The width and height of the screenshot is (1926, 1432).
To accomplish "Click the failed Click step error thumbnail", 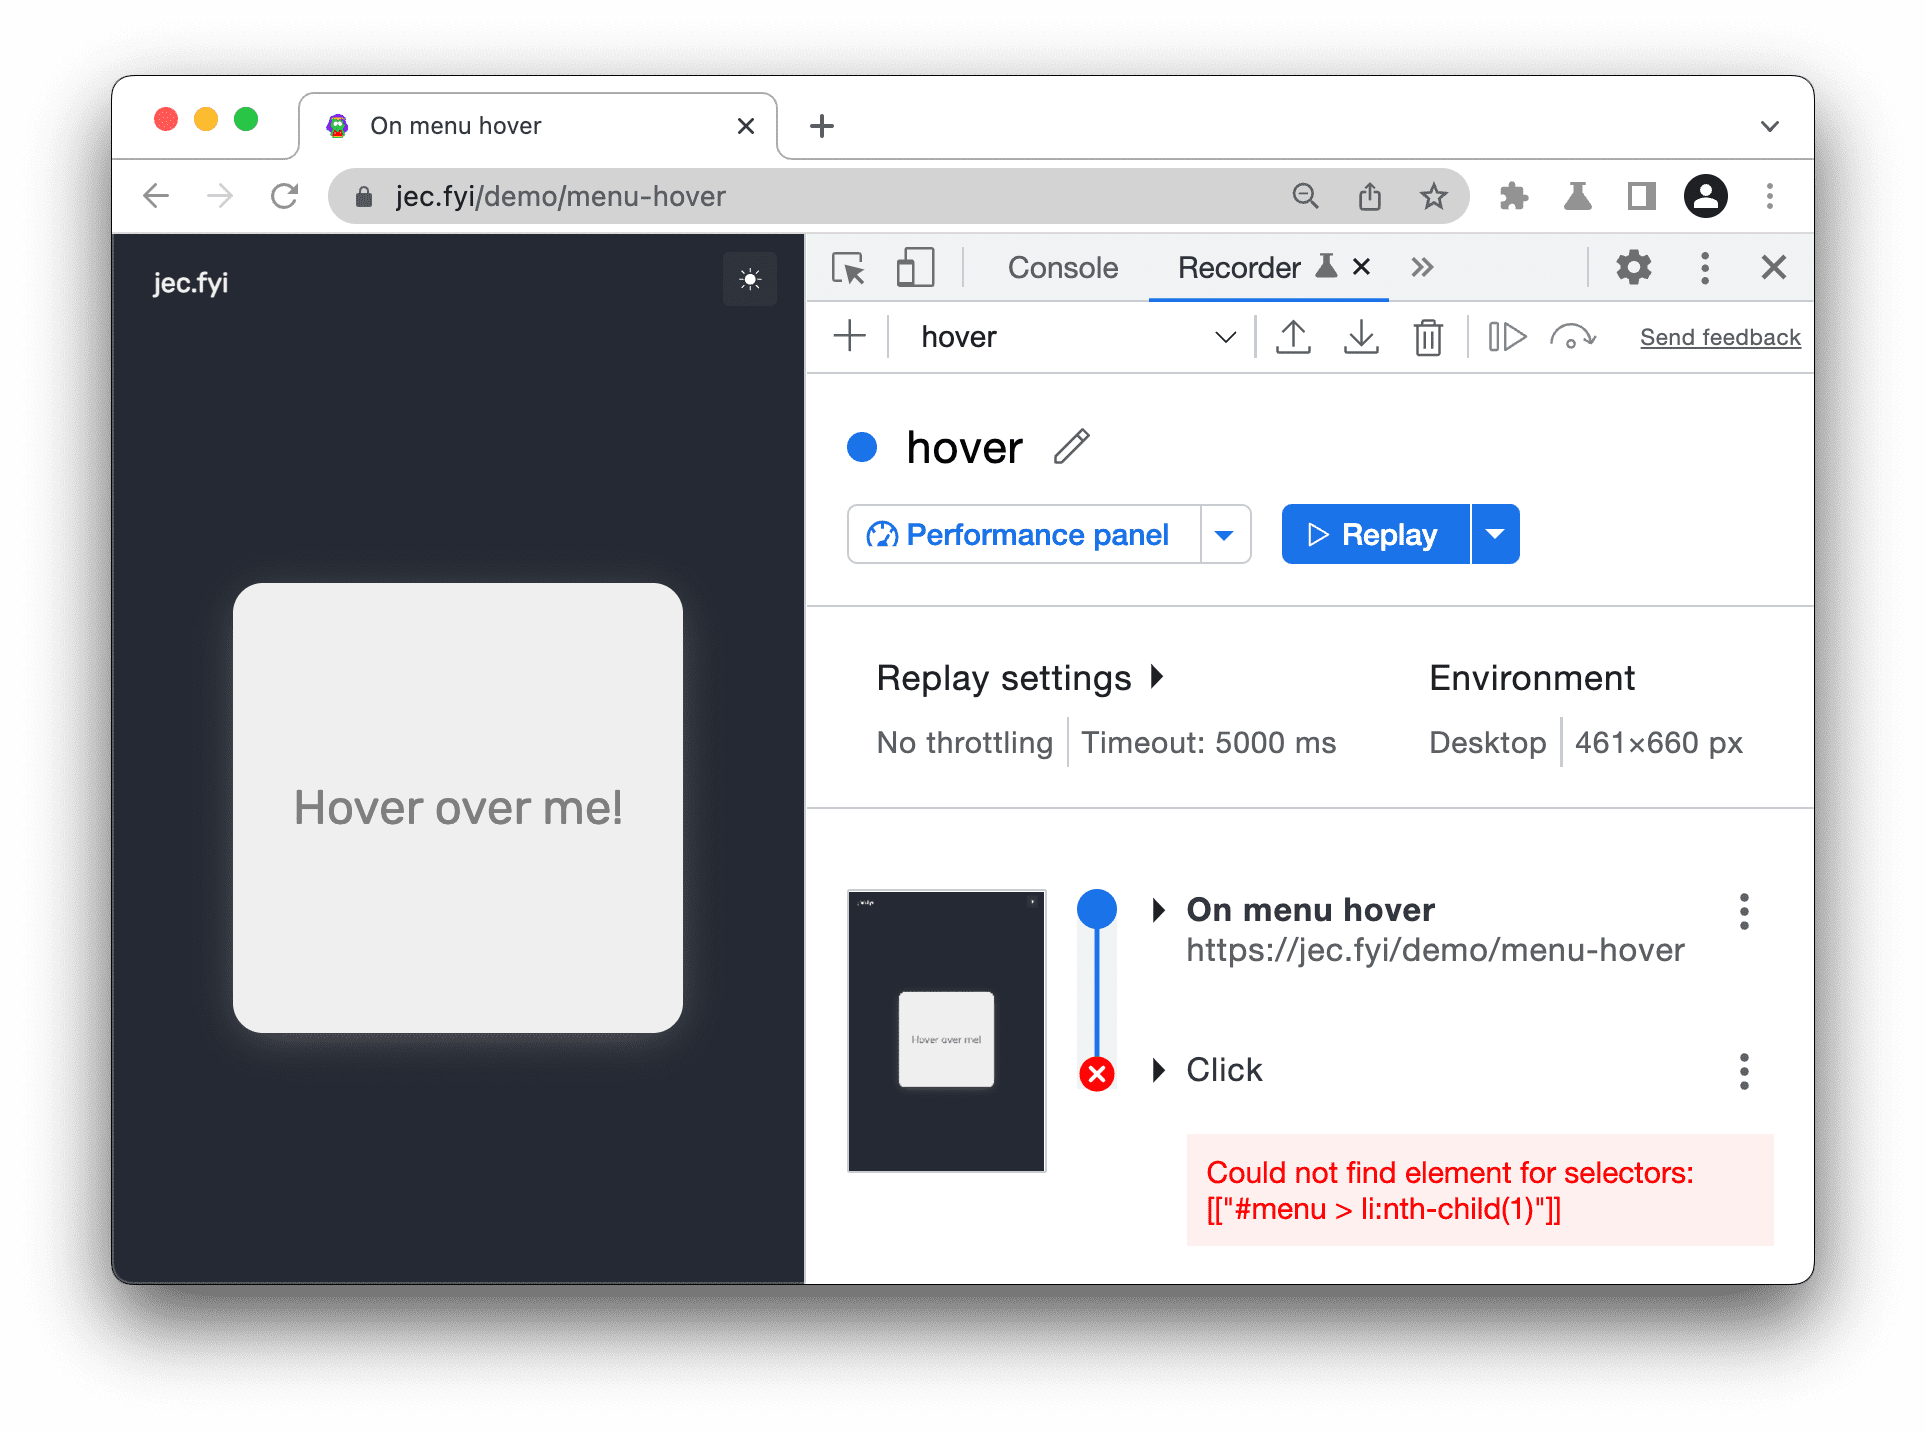I will (944, 1026).
